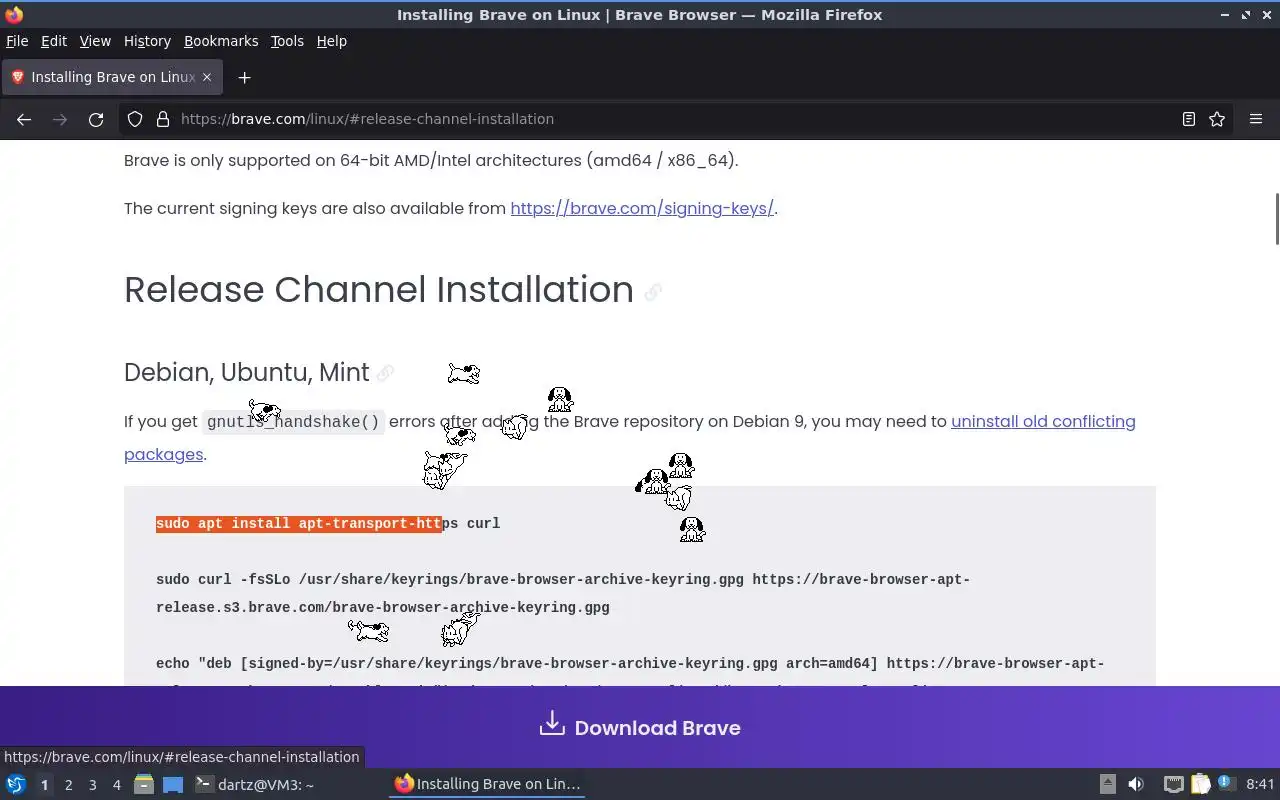
Task: Open the Firefox hamburger application menu
Action: tap(1256, 119)
